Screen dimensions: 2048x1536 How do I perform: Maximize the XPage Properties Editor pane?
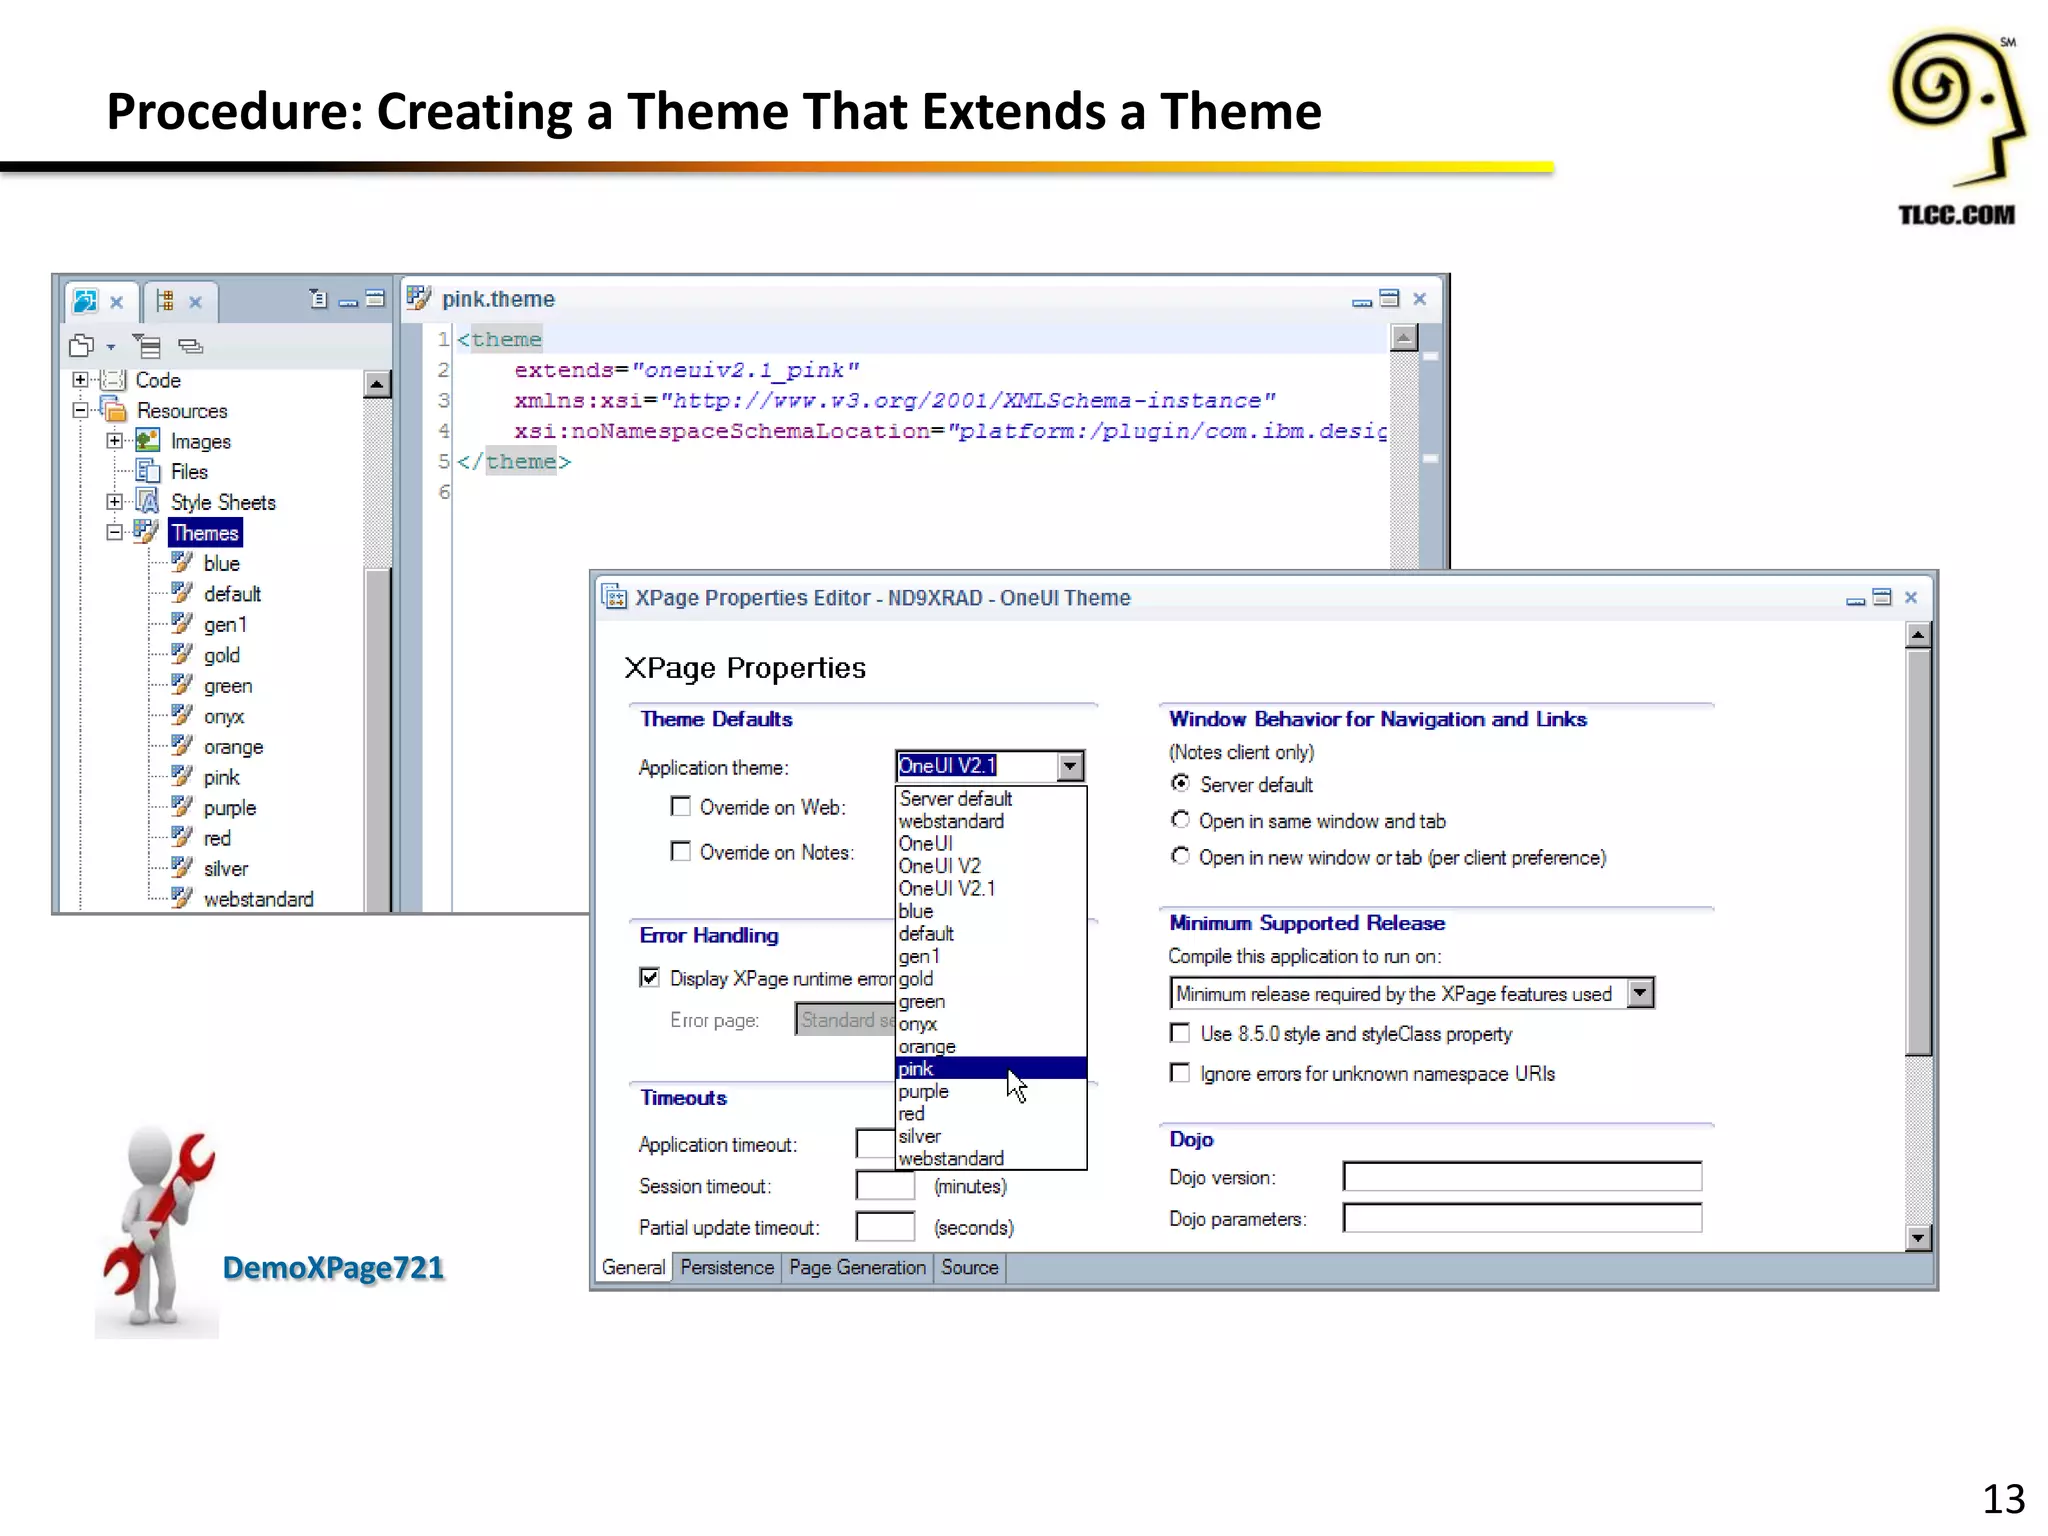1882,597
